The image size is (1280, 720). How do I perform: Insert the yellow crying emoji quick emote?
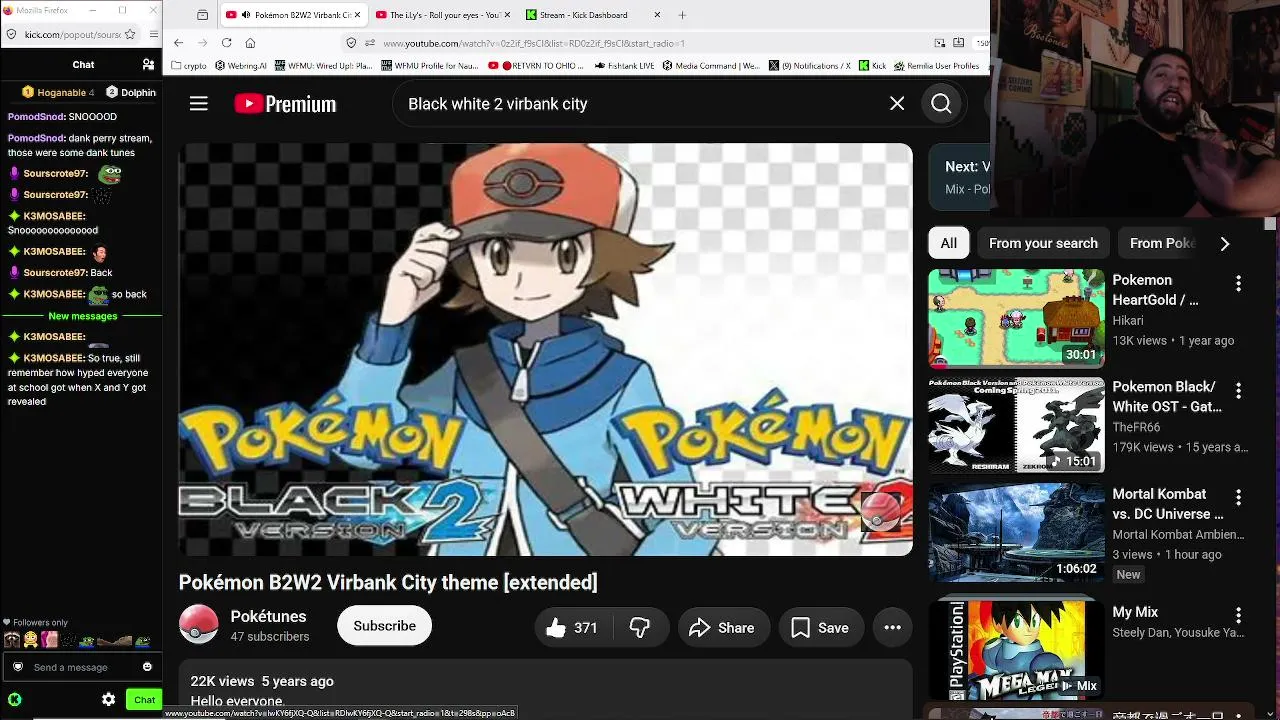pos(30,640)
